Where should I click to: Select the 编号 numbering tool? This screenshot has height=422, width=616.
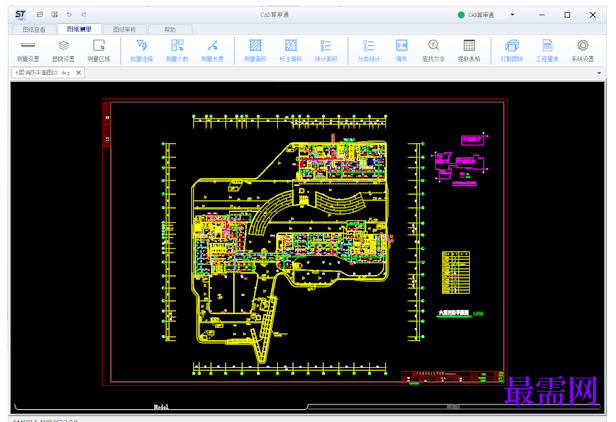tap(401, 51)
